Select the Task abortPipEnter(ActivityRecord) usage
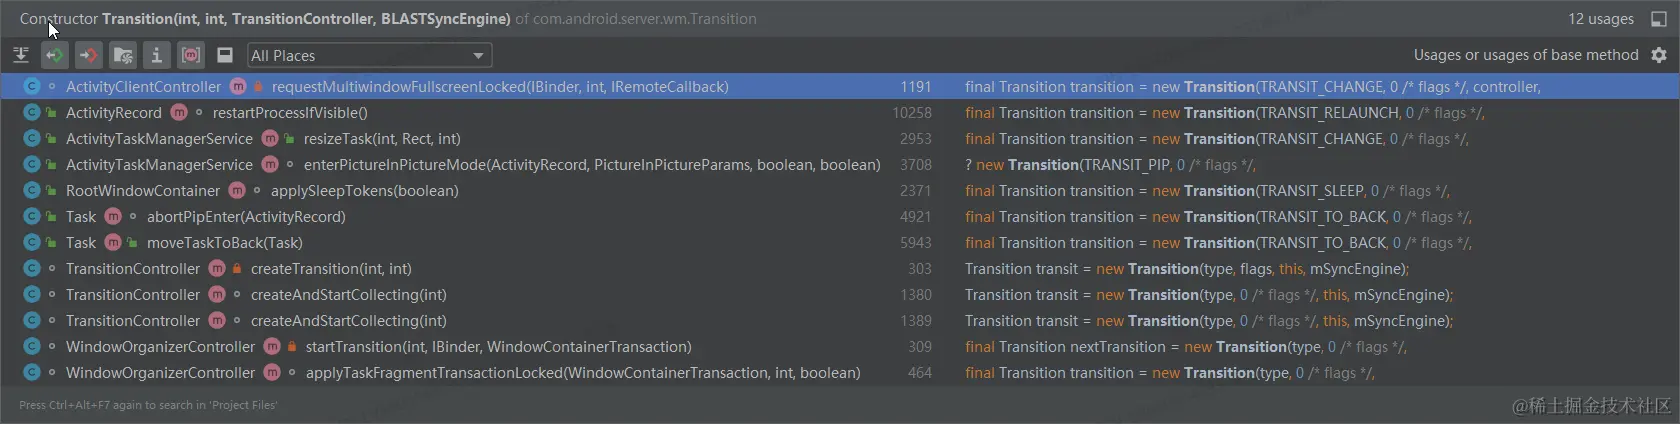This screenshot has height=424, width=1680. [246, 217]
